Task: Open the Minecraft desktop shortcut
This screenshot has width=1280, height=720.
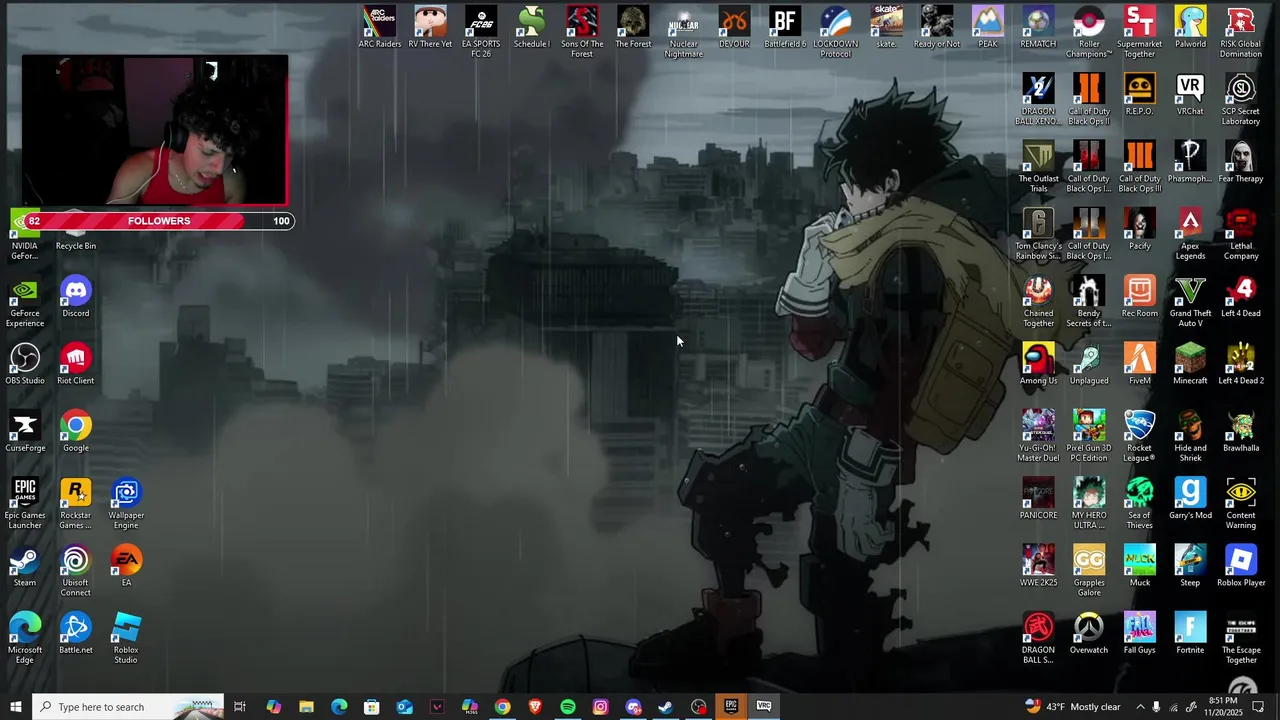Action: [x=1190, y=364]
